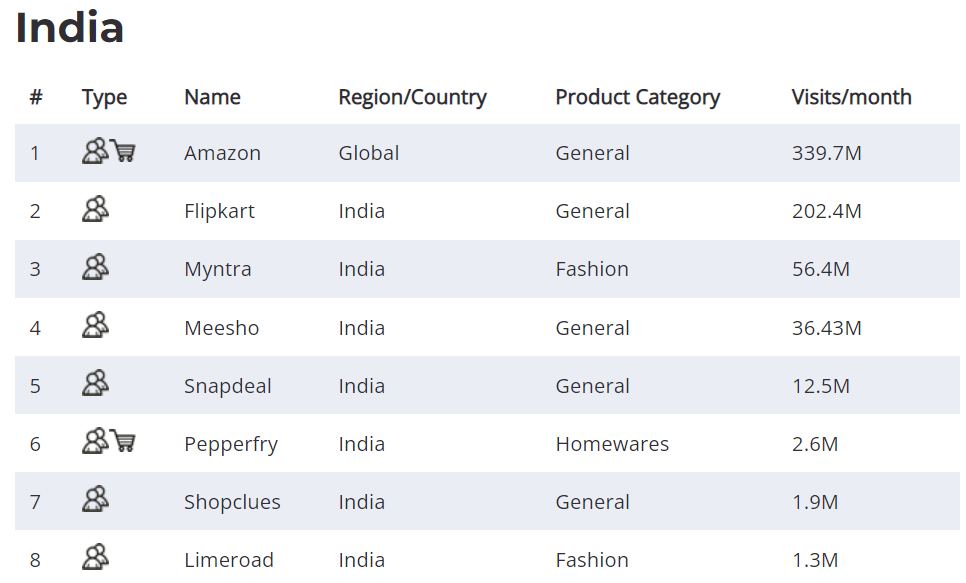This screenshot has width=966, height=583.
Task: Click the people icon in Pepperfry row
Action: click(x=95, y=441)
